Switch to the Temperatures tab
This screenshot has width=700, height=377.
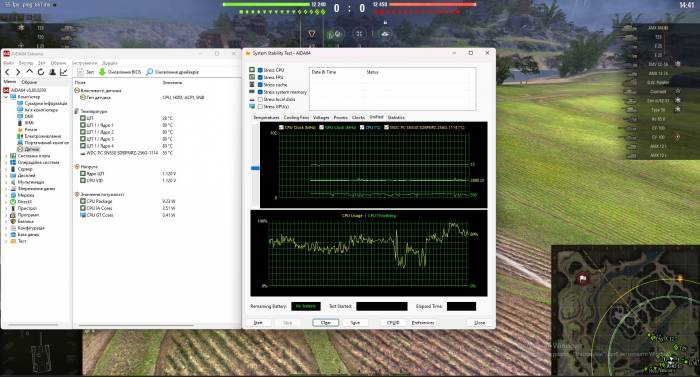pyautogui.click(x=266, y=117)
